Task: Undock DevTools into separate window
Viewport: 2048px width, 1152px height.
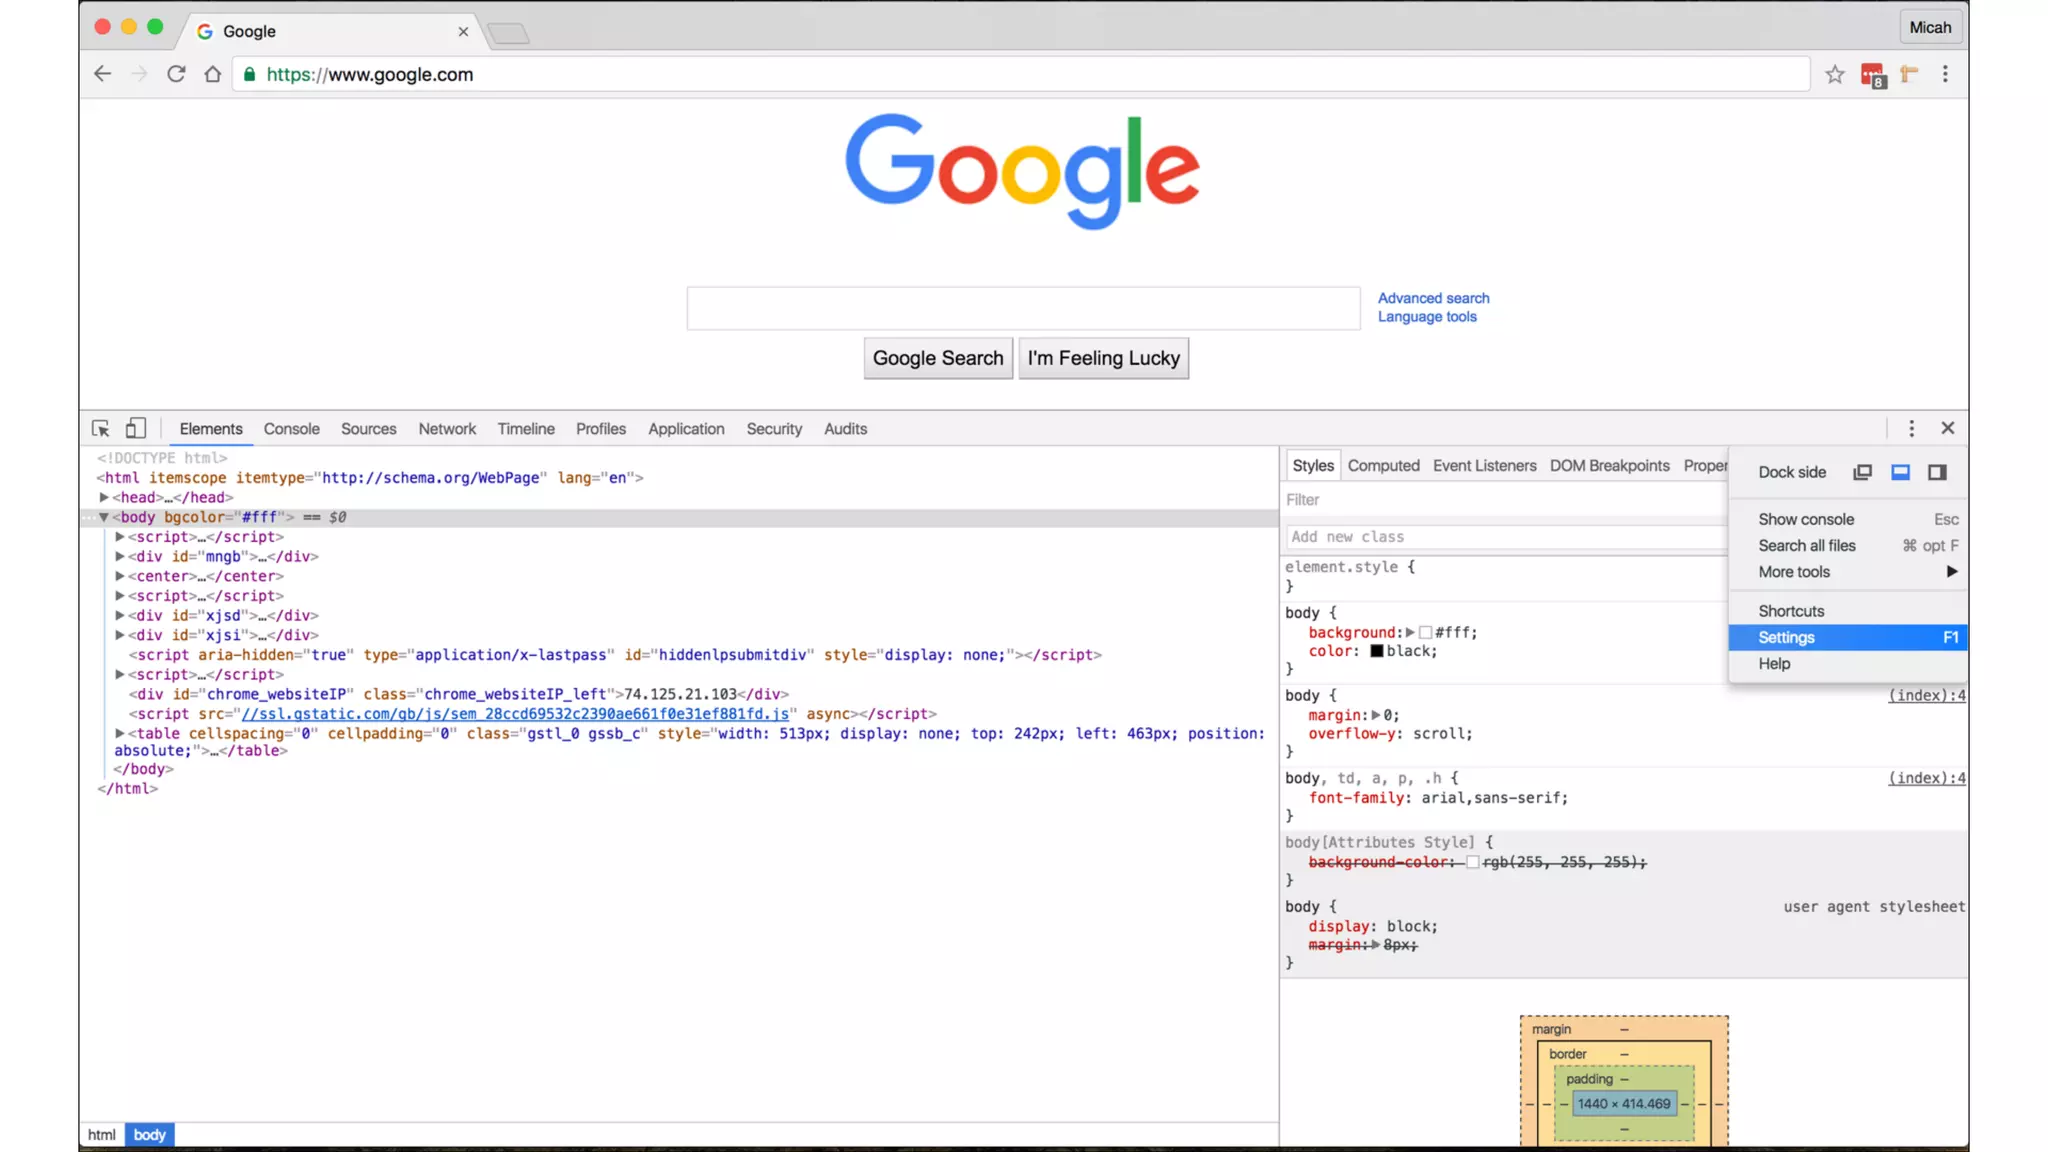Action: point(1862,472)
